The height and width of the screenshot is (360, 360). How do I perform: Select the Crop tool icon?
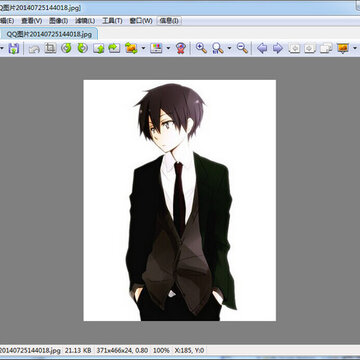tap(50, 49)
